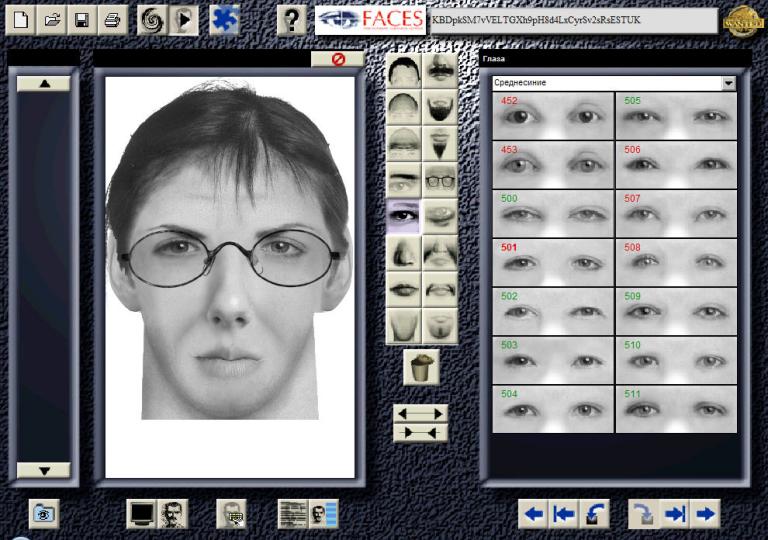Image resolution: width=768 pixels, height=540 pixels.
Task: Click the red prohibition sign button
Action: point(338,60)
